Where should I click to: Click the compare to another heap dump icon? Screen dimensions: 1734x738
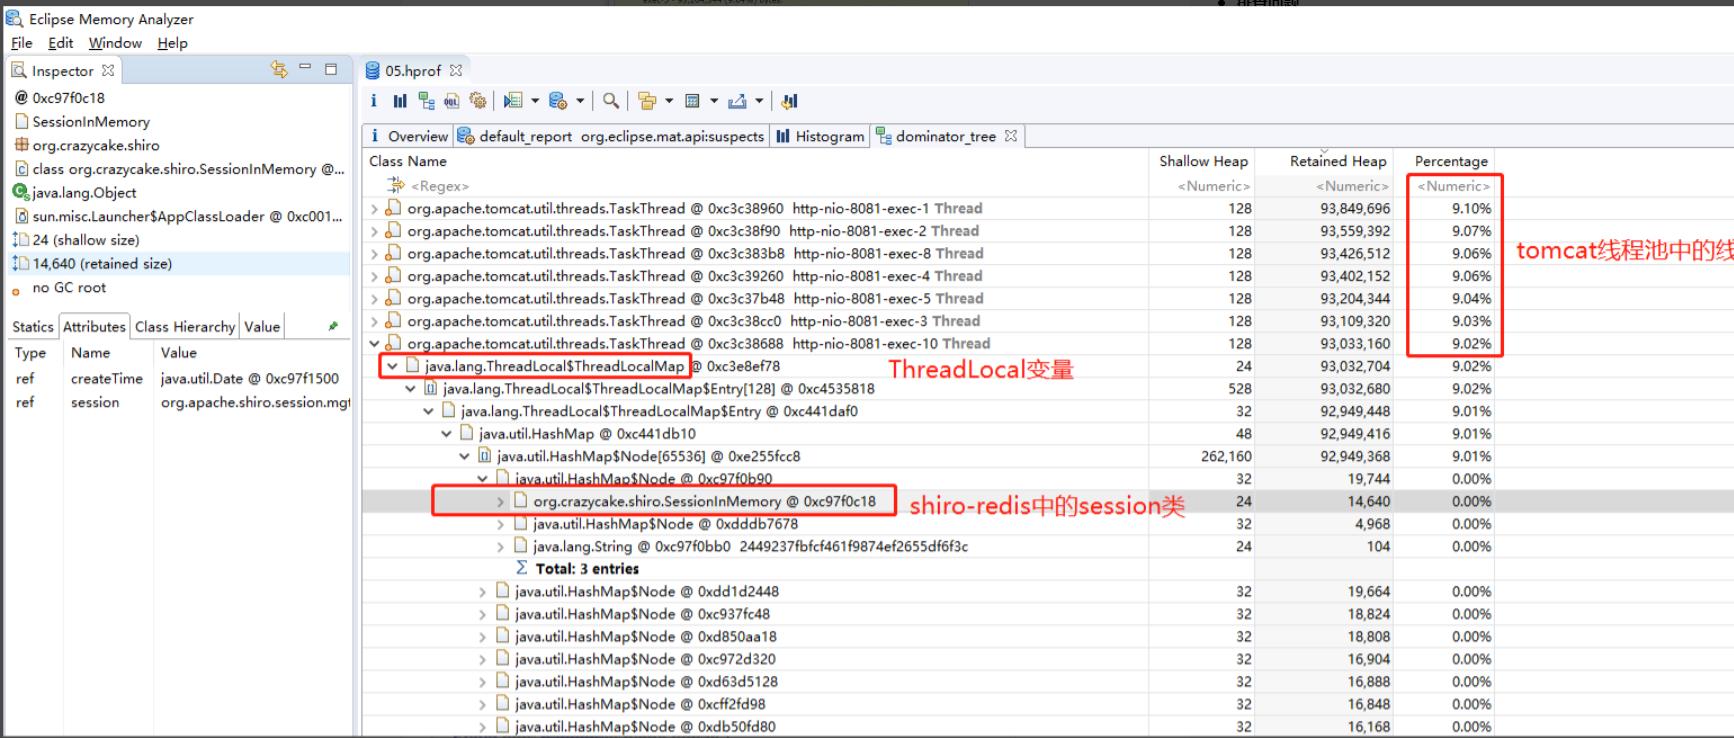(x=789, y=101)
